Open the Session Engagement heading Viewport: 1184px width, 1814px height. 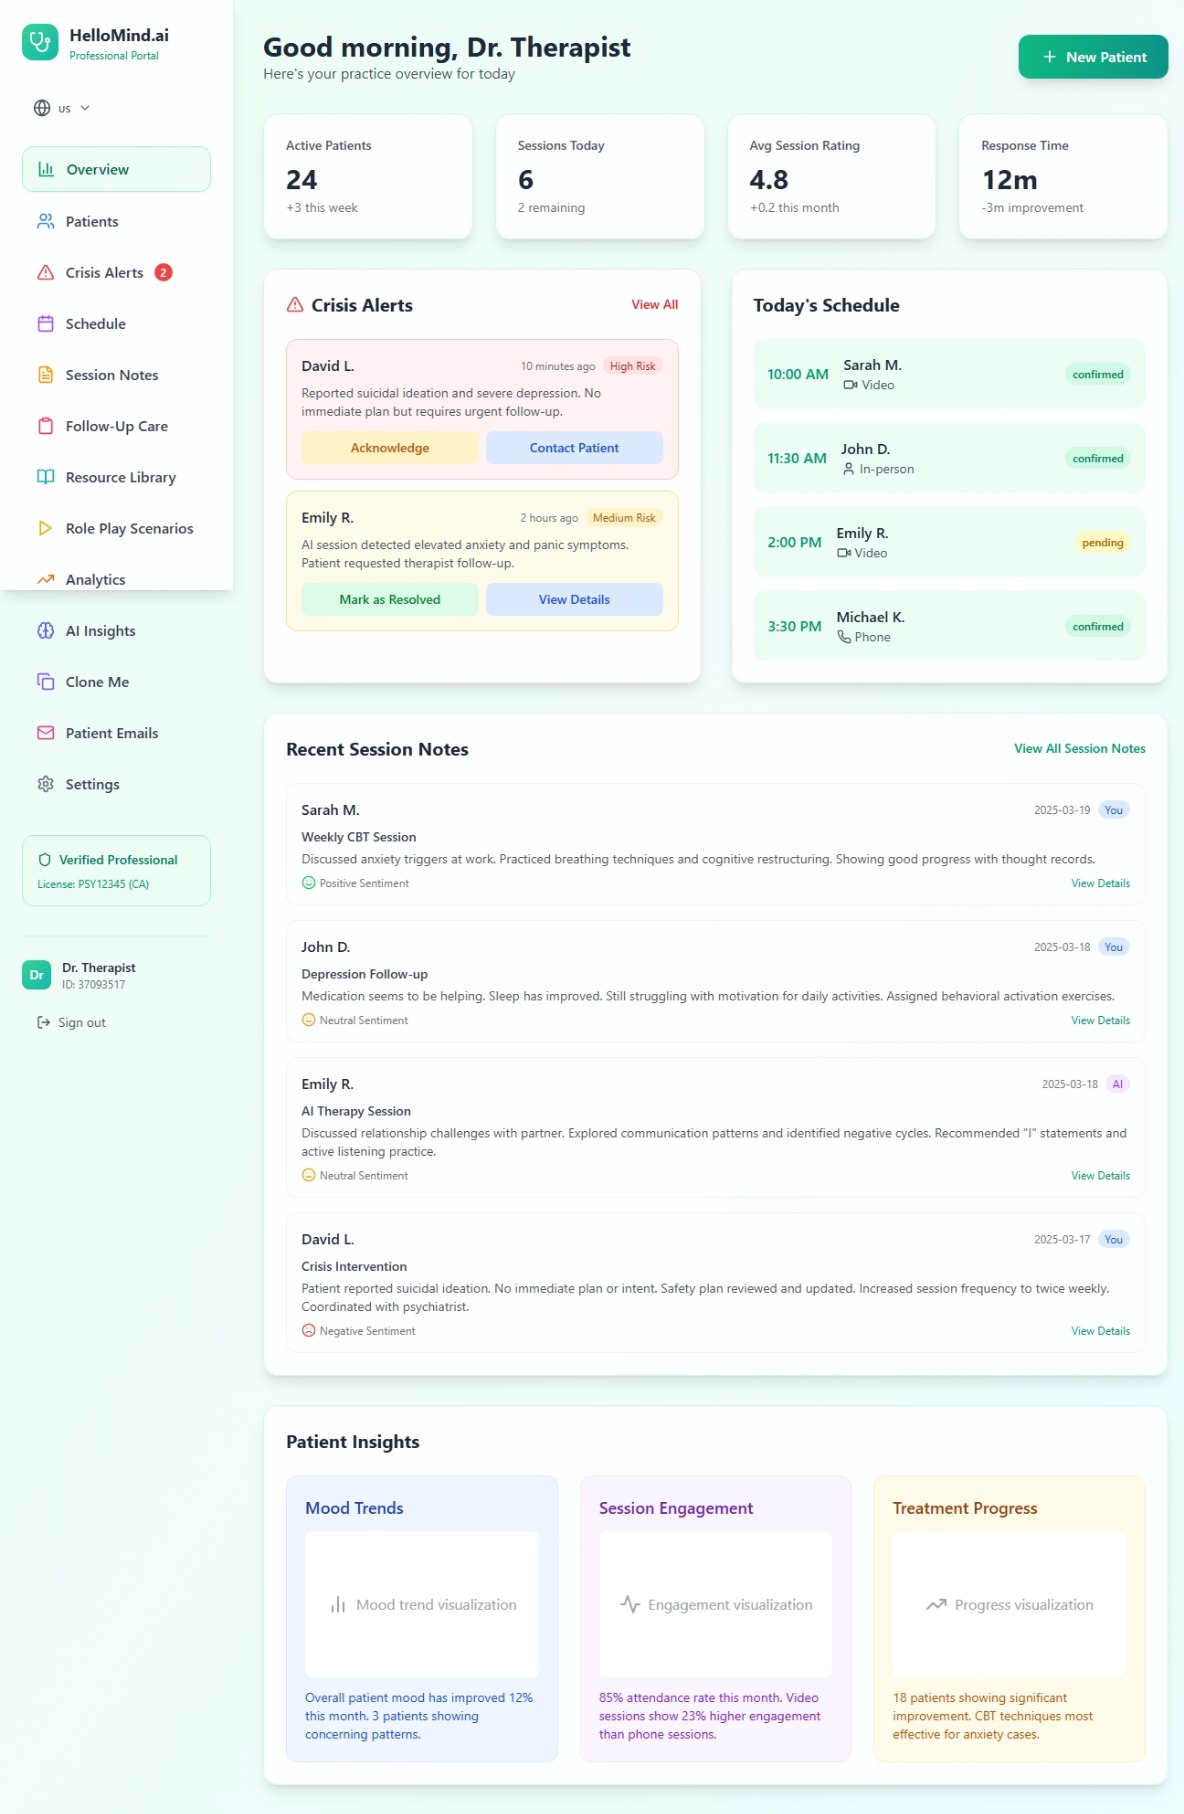(x=676, y=1508)
